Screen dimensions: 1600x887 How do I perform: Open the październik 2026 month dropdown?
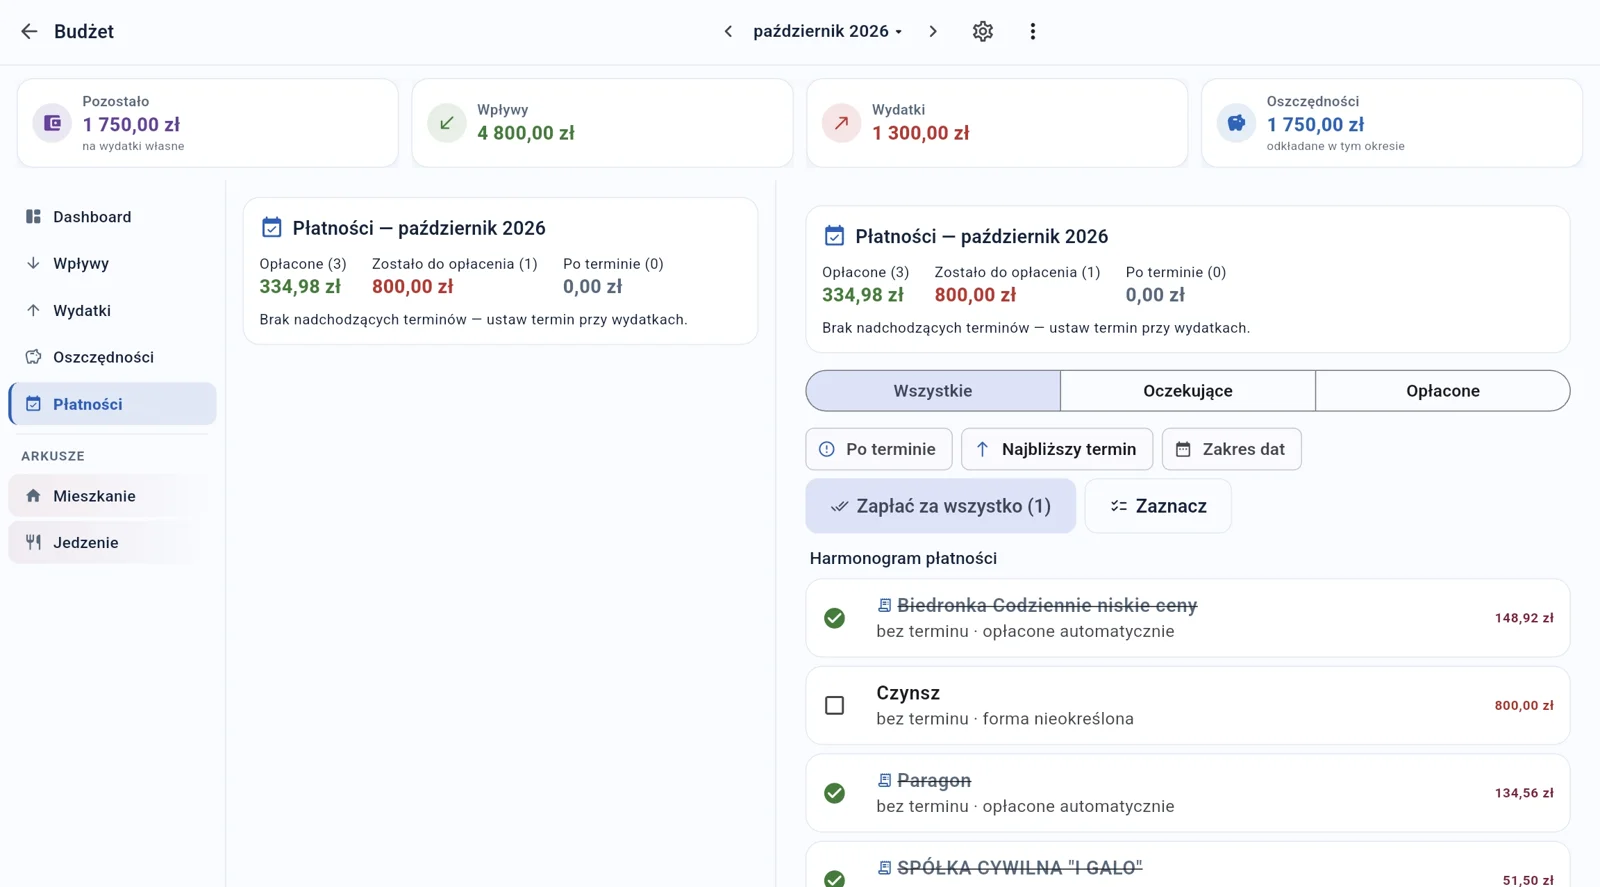[828, 31]
